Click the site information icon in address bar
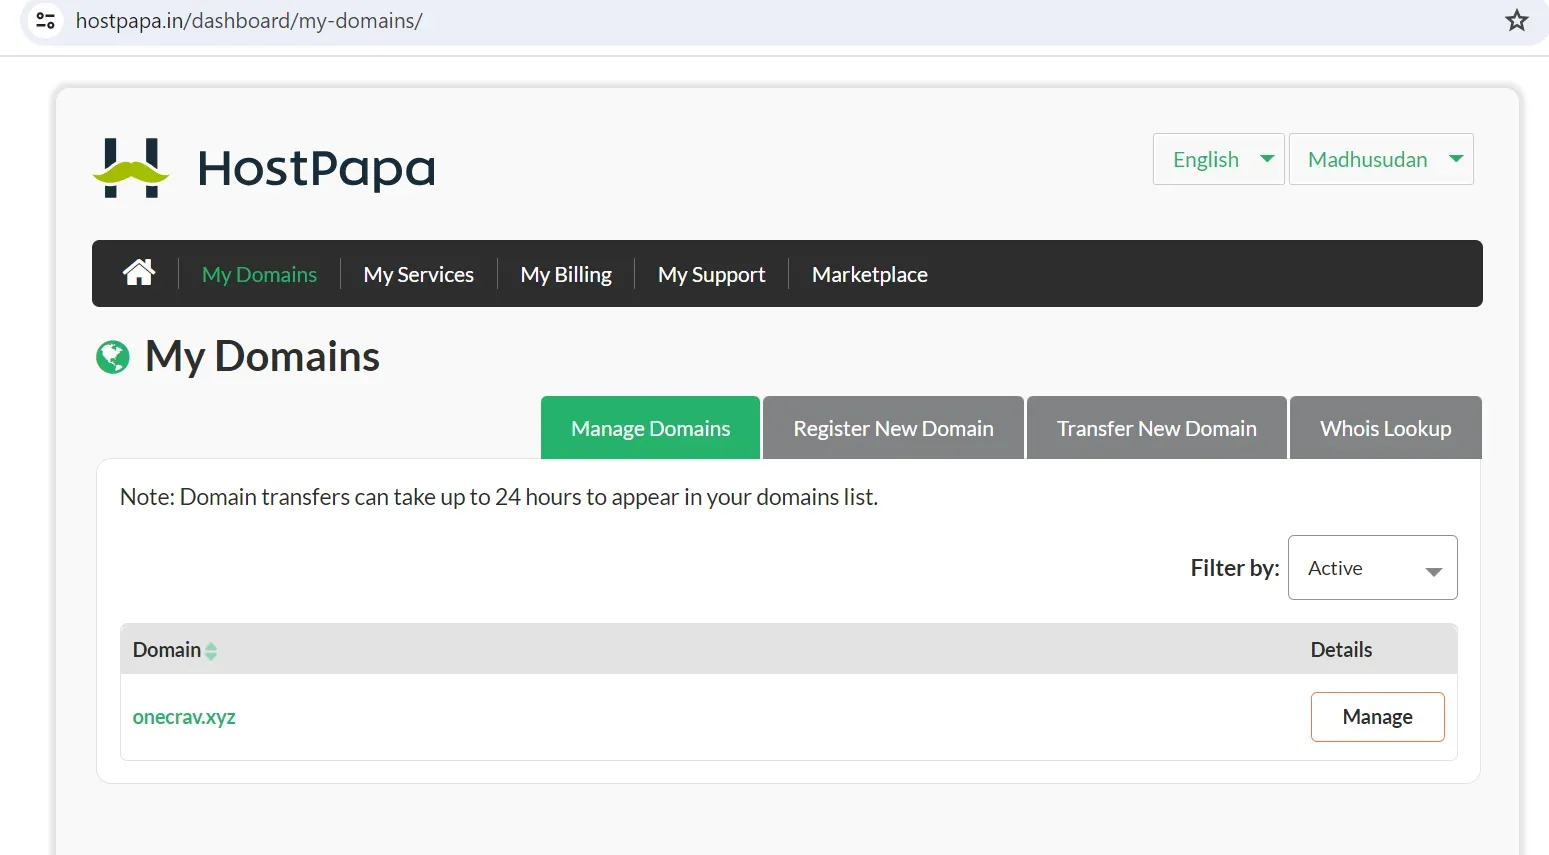The image size is (1549, 855). (x=45, y=20)
